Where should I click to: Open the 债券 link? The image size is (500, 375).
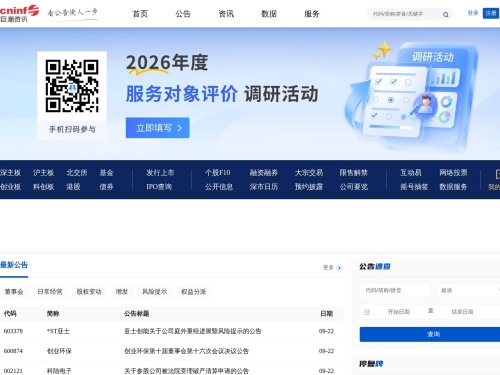click(106, 187)
